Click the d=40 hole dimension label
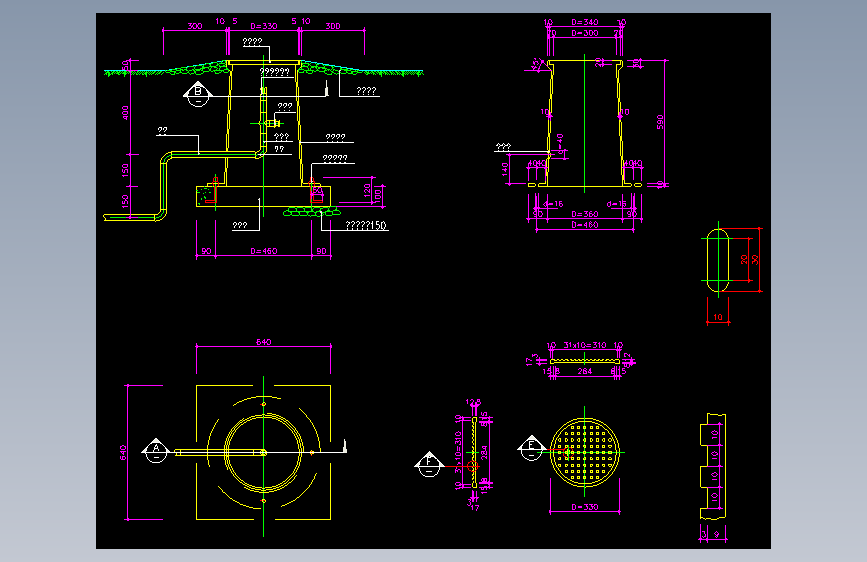 click(560, 144)
